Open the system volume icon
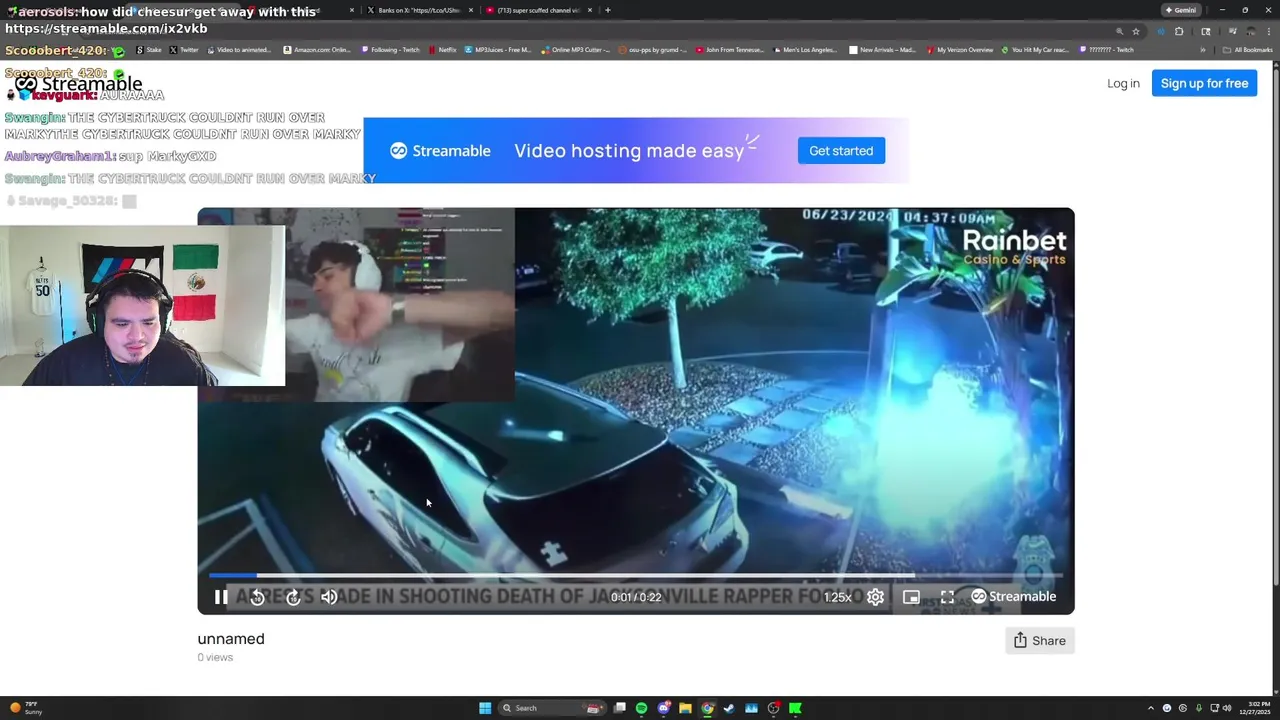 [1228, 708]
